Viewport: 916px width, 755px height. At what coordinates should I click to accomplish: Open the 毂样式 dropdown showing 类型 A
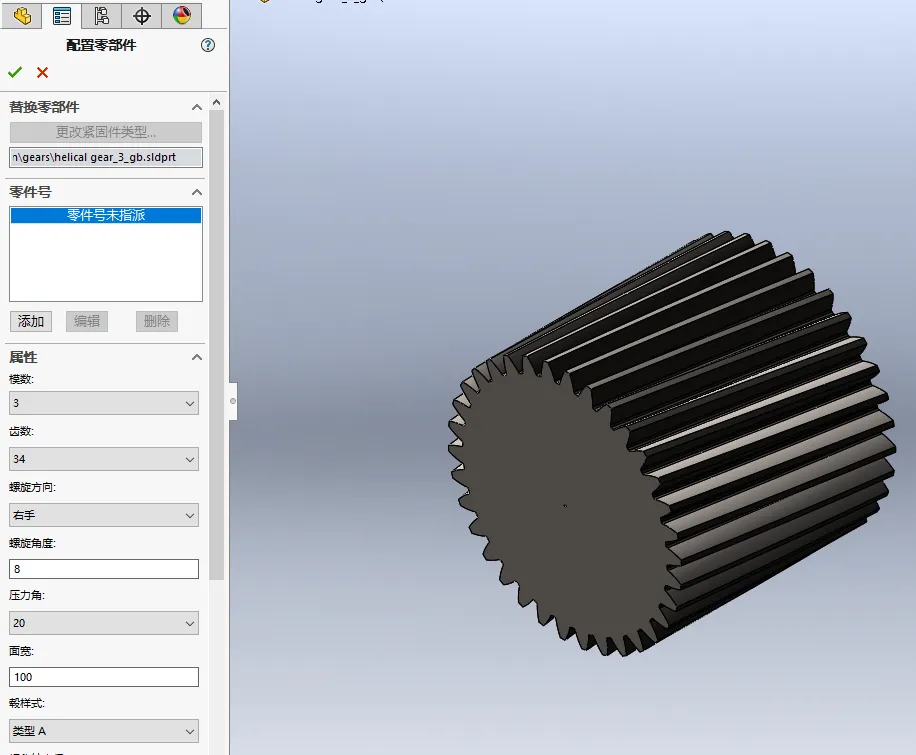[x=104, y=731]
